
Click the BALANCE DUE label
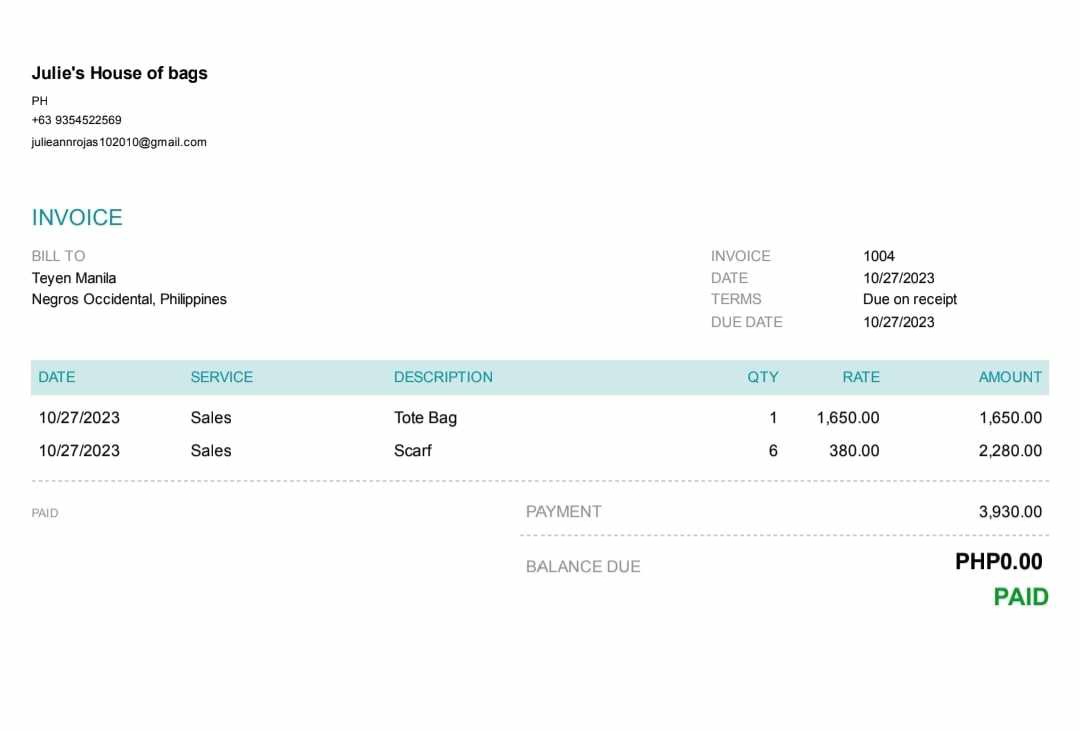583,567
